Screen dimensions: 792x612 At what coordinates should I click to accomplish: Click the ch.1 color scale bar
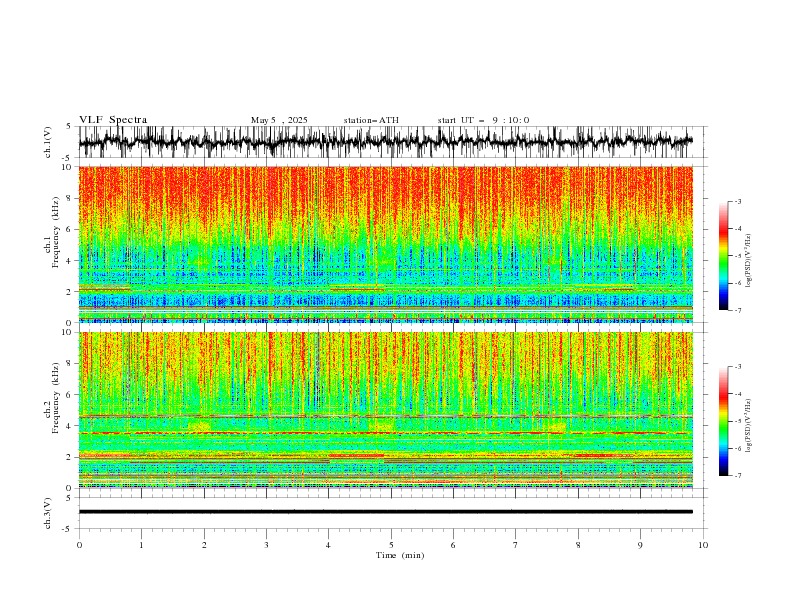(723, 256)
